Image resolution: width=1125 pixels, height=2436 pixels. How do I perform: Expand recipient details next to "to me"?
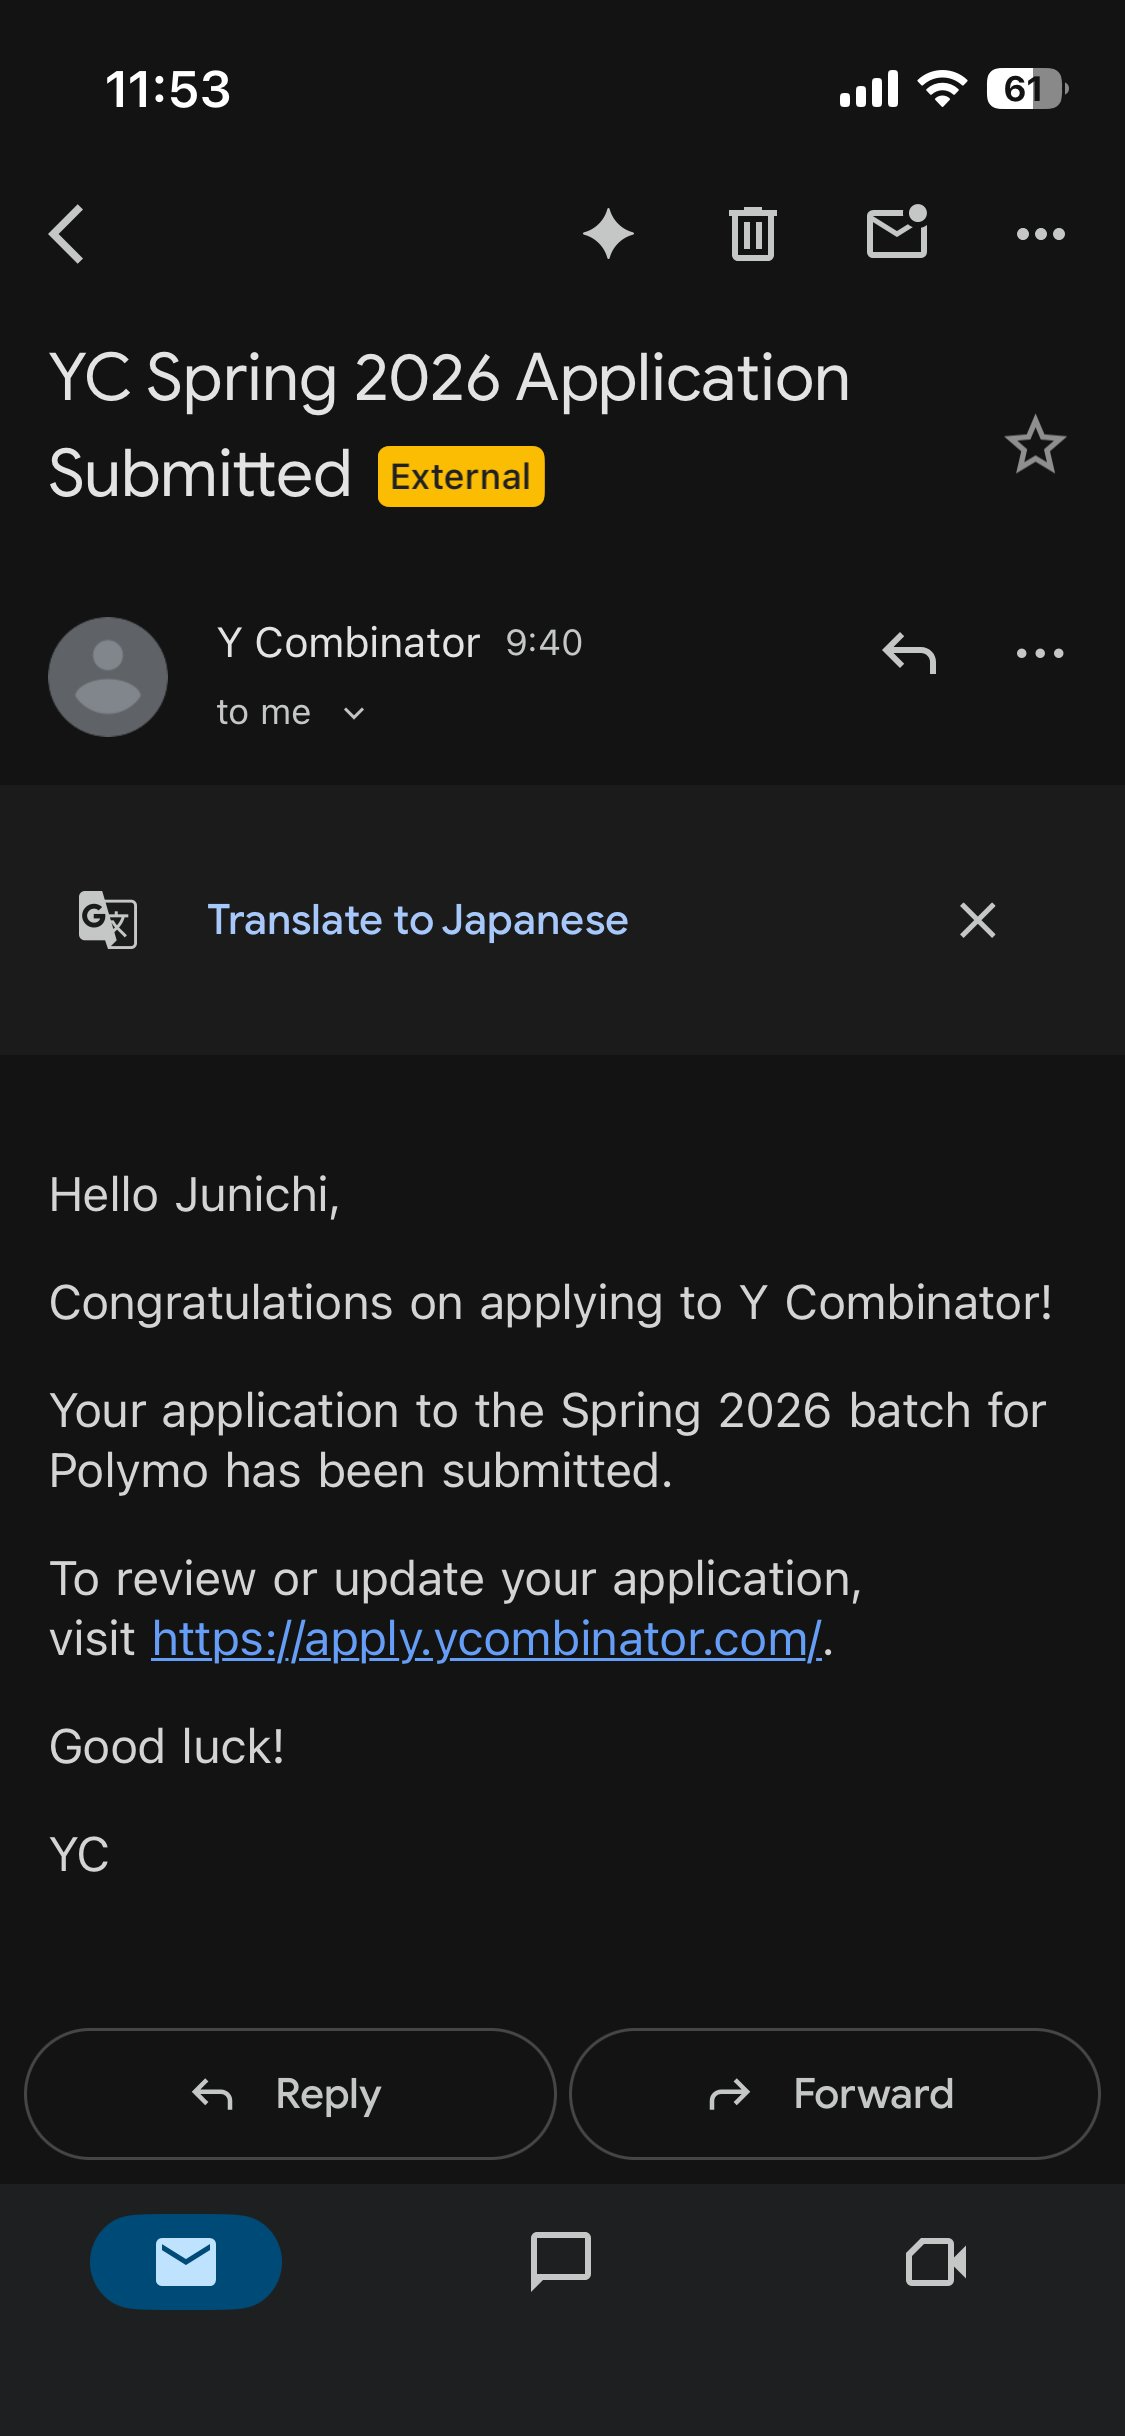pyautogui.click(x=354, y=713)
